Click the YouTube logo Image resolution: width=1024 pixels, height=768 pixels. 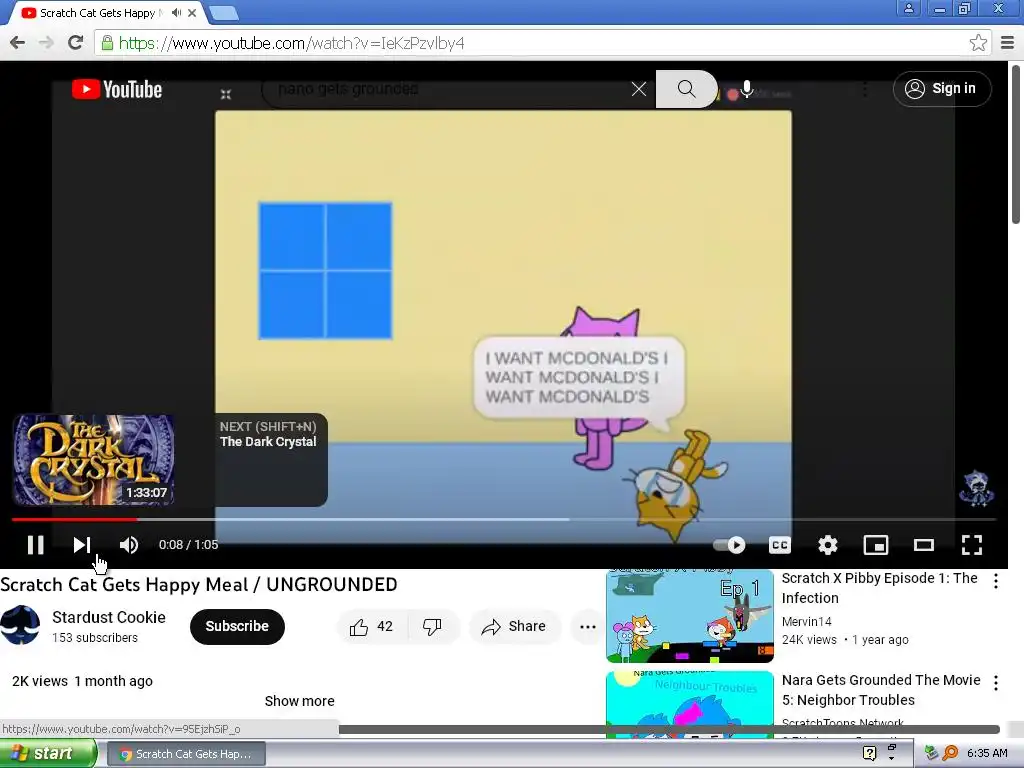coord(117,89)
